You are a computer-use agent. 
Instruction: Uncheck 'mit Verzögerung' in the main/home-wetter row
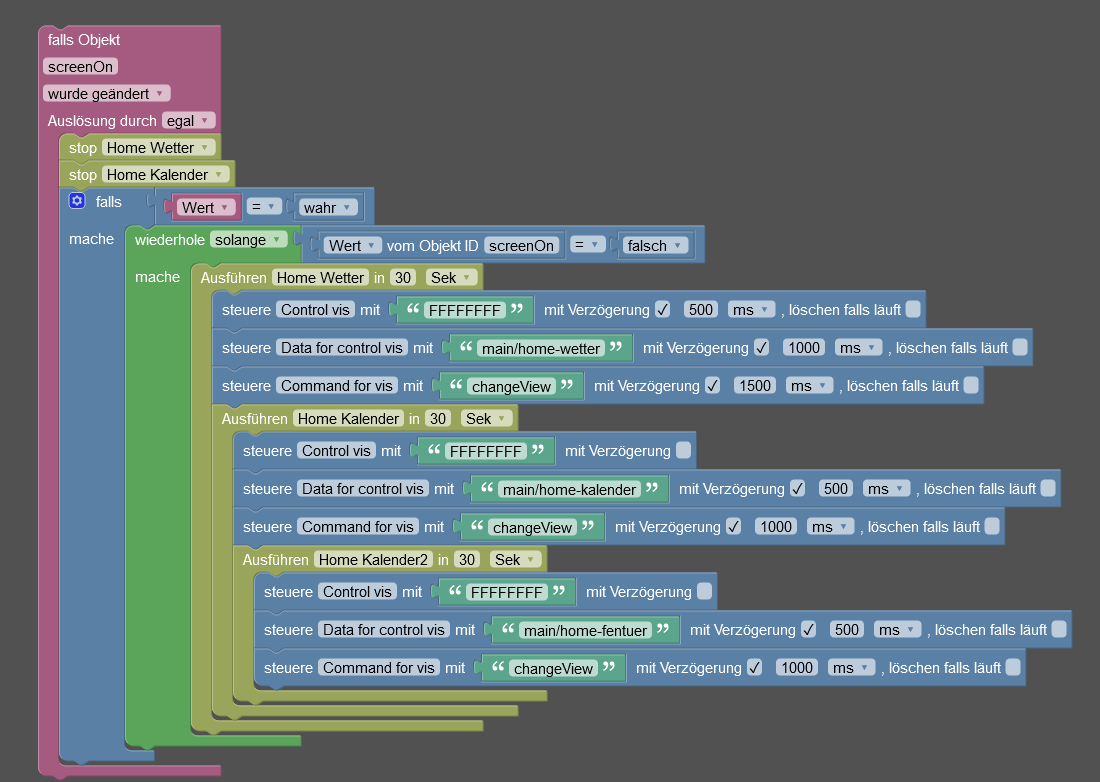(762, 347)
